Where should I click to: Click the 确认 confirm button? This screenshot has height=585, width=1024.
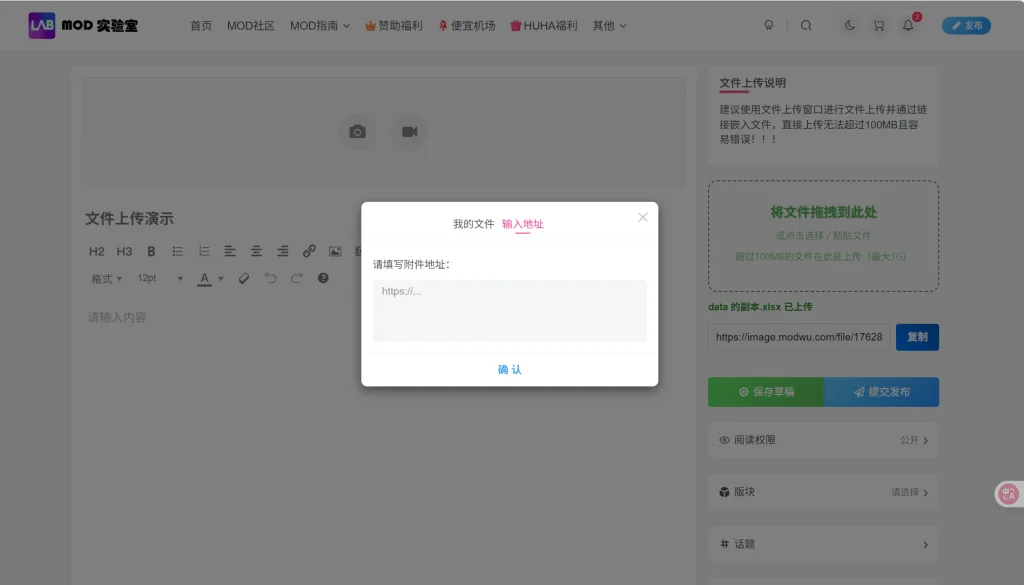(x=509, y=370)
